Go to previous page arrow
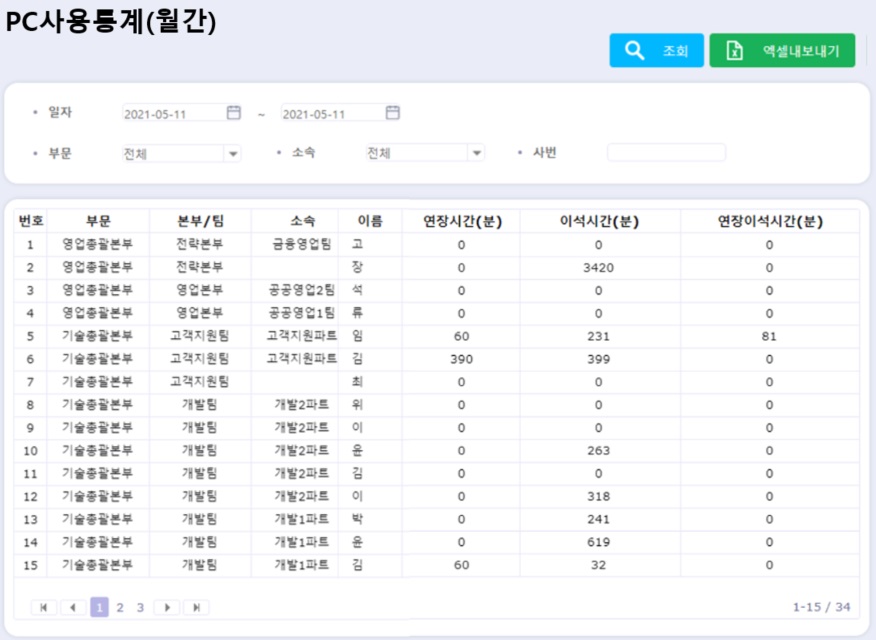Image resolution: width=876 pixels, height=640 pixels. [x=73, y=607]
